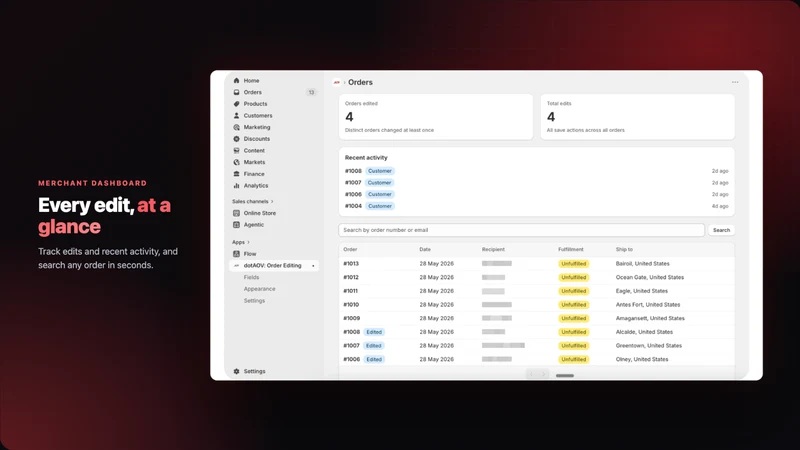Click the Finance bank icon
800x450 pixels.
(x=236, y=174)
